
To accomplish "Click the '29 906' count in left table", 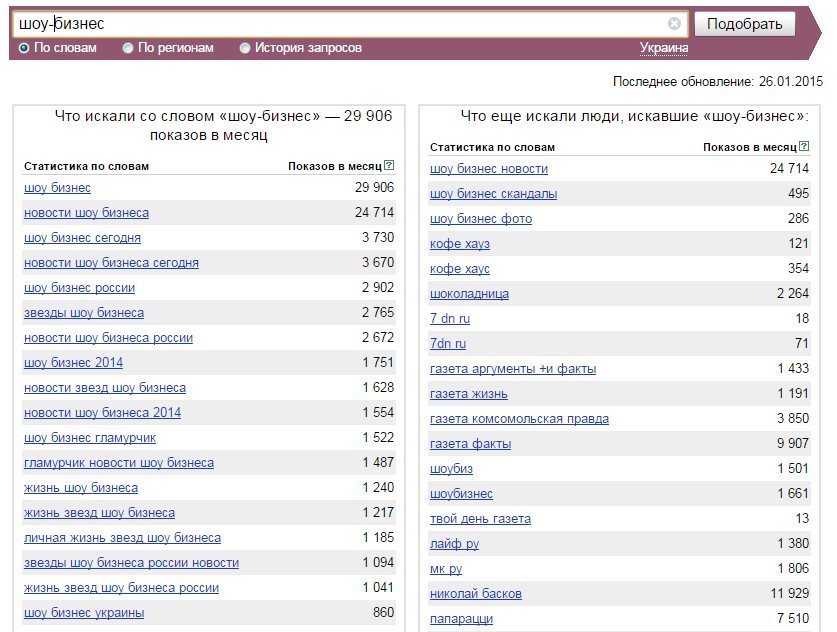I will [374, 187].
